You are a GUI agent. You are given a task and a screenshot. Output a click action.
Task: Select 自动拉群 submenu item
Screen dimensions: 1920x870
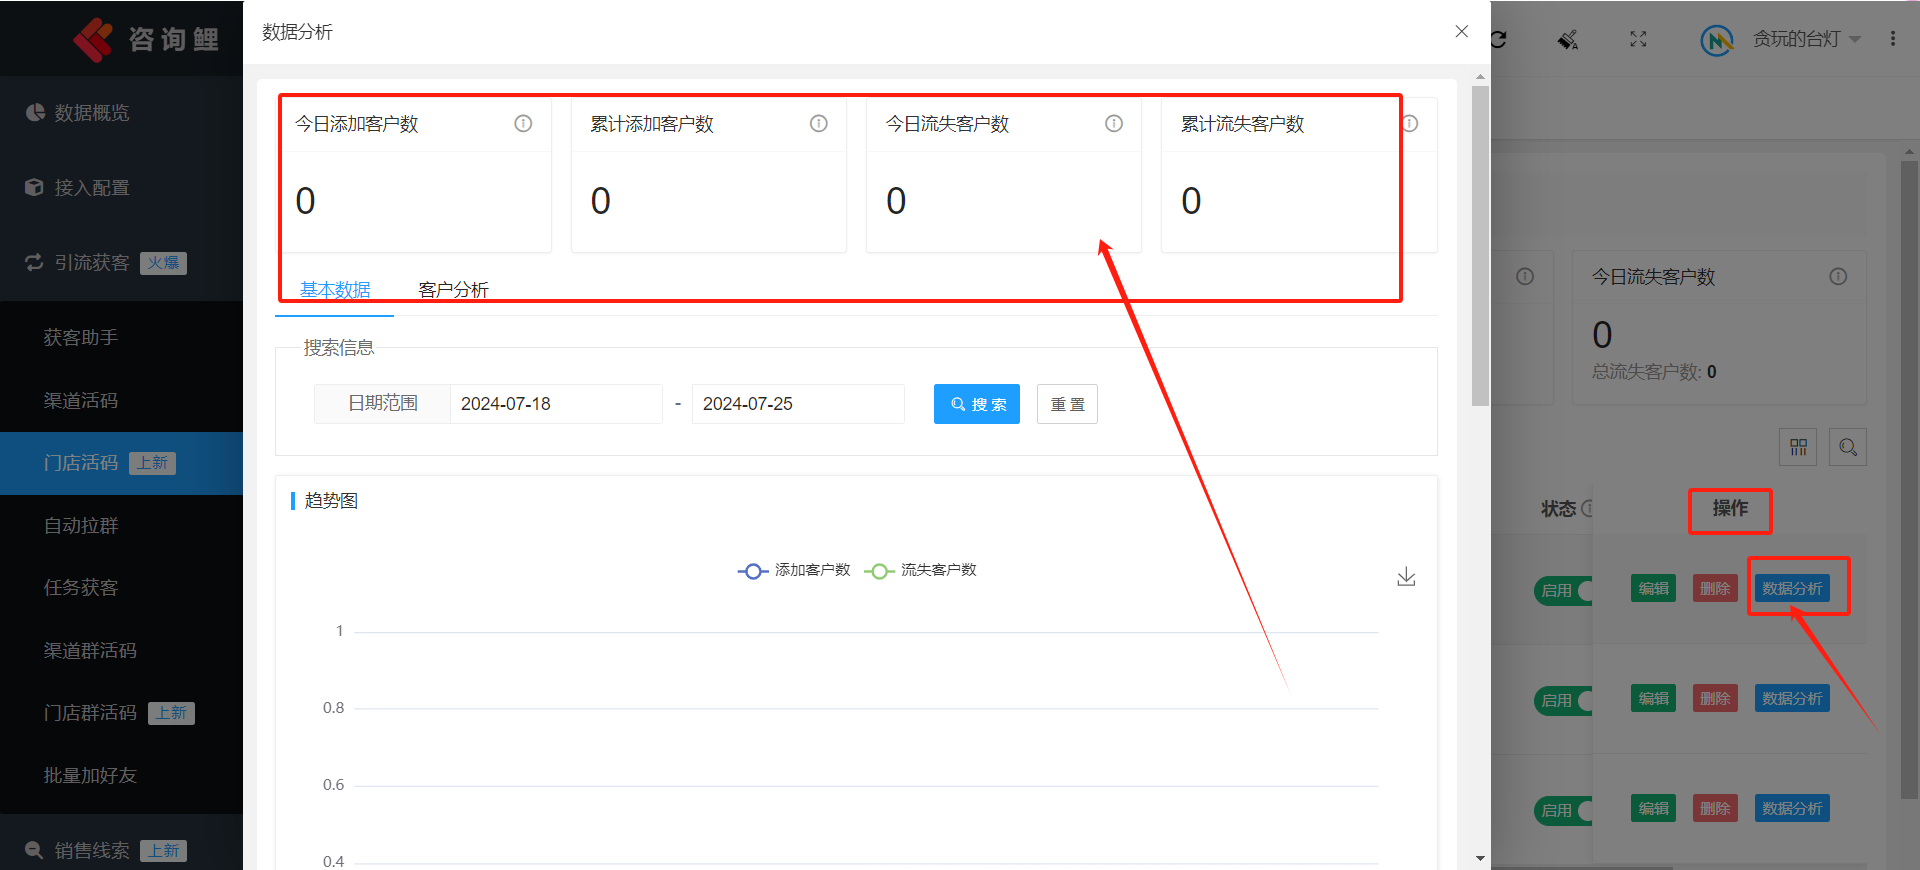tap(121, 526)
